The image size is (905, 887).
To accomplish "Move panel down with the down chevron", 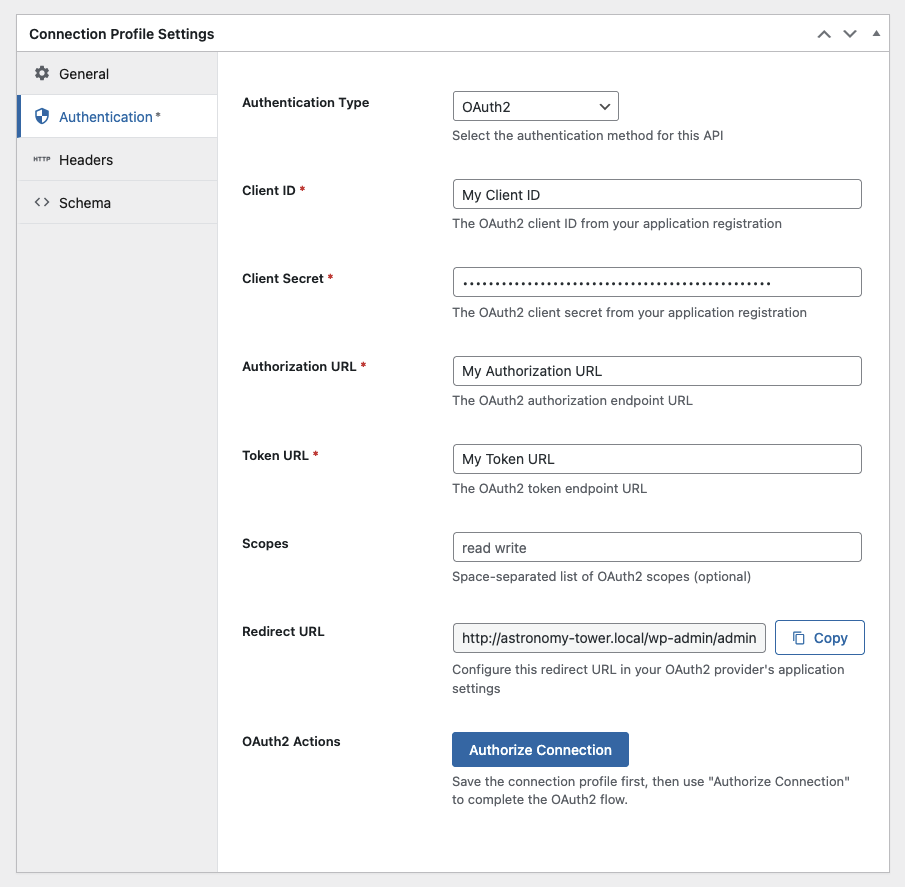I will [850, 34].
